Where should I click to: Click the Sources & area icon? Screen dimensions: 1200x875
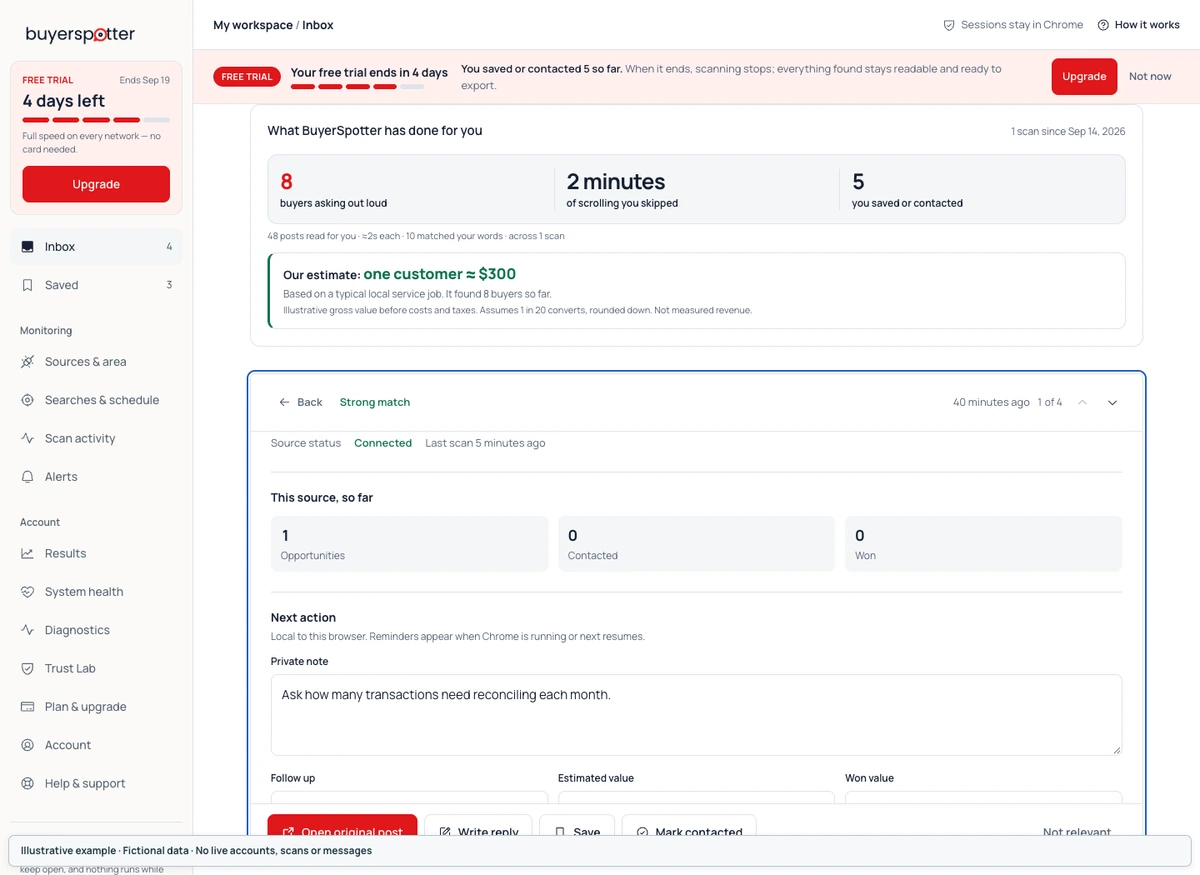pos(27,362)
